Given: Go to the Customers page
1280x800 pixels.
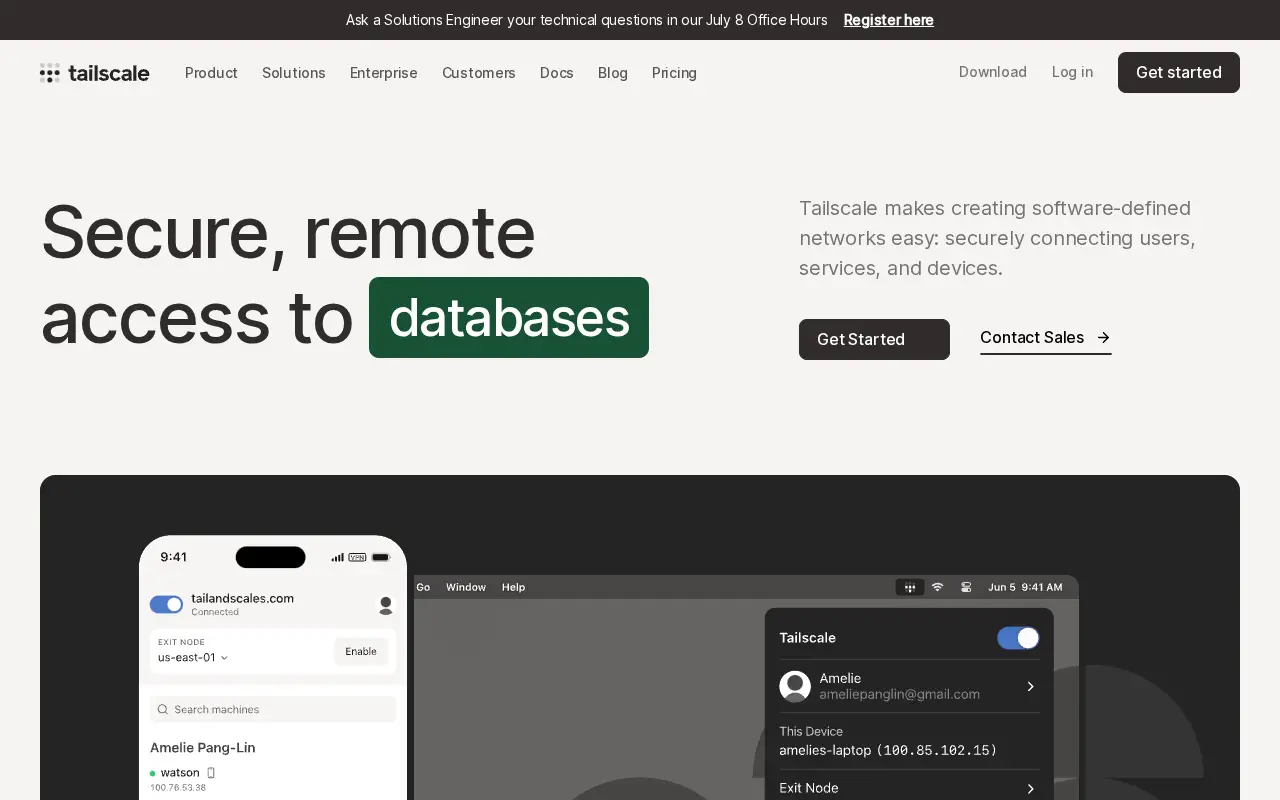Looking at the screenshot, I should (479, 73).
